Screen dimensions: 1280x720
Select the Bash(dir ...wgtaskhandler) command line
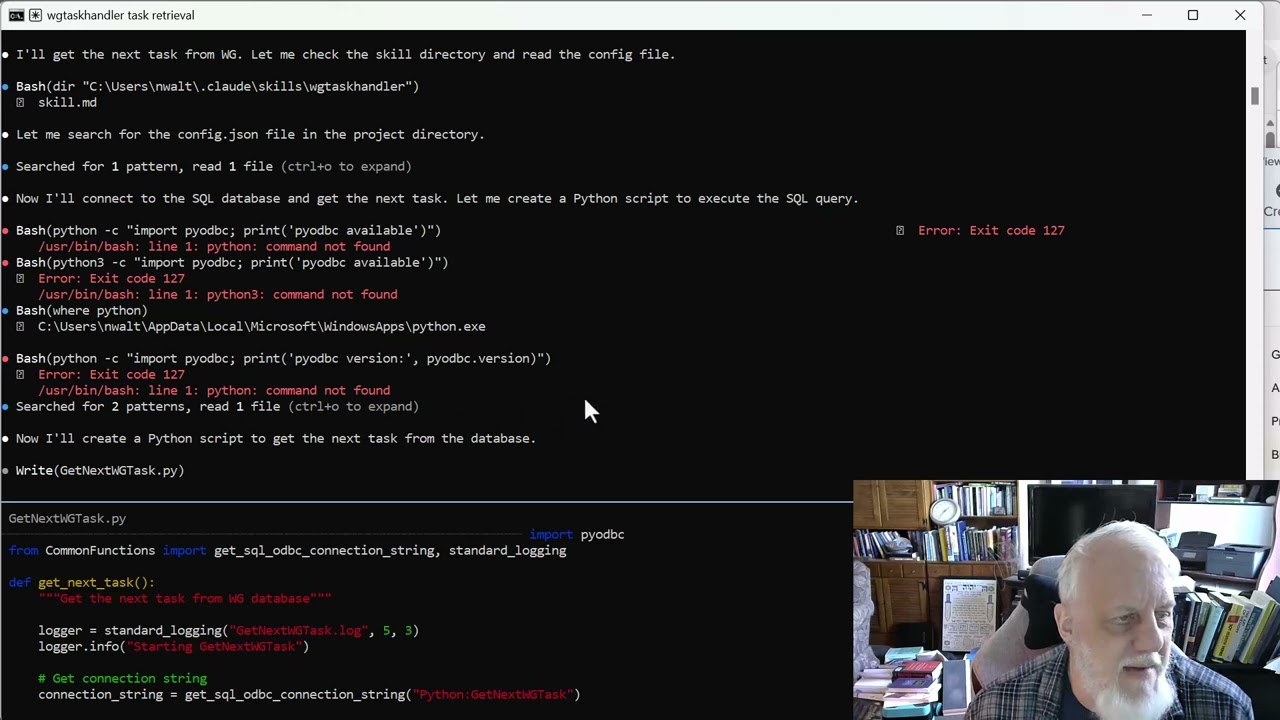coord(217,86)
